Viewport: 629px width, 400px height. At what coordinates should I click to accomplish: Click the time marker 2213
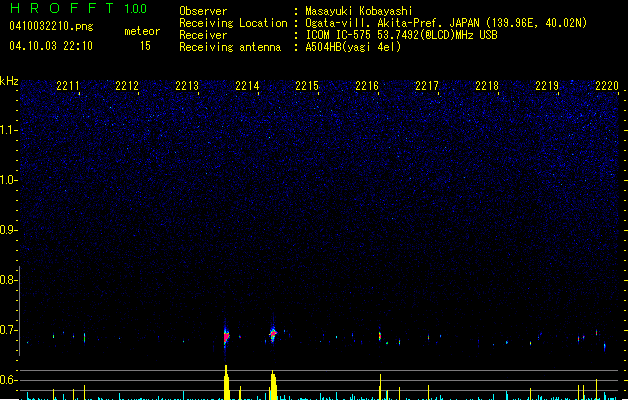pyautogui.click(x=187, y=86)
